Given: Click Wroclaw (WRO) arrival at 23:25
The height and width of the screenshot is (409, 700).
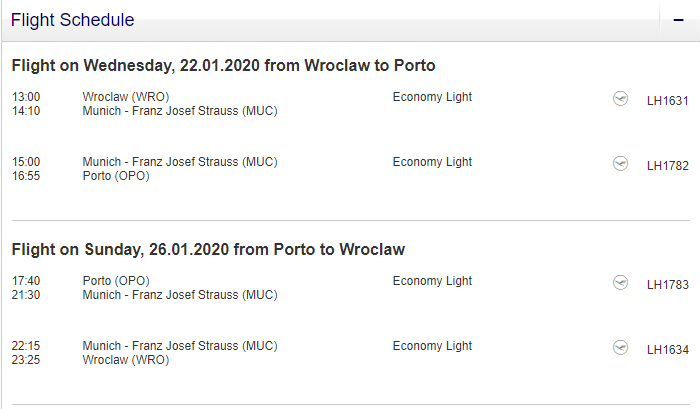Looking at the screenshot, I should [126, 360].
